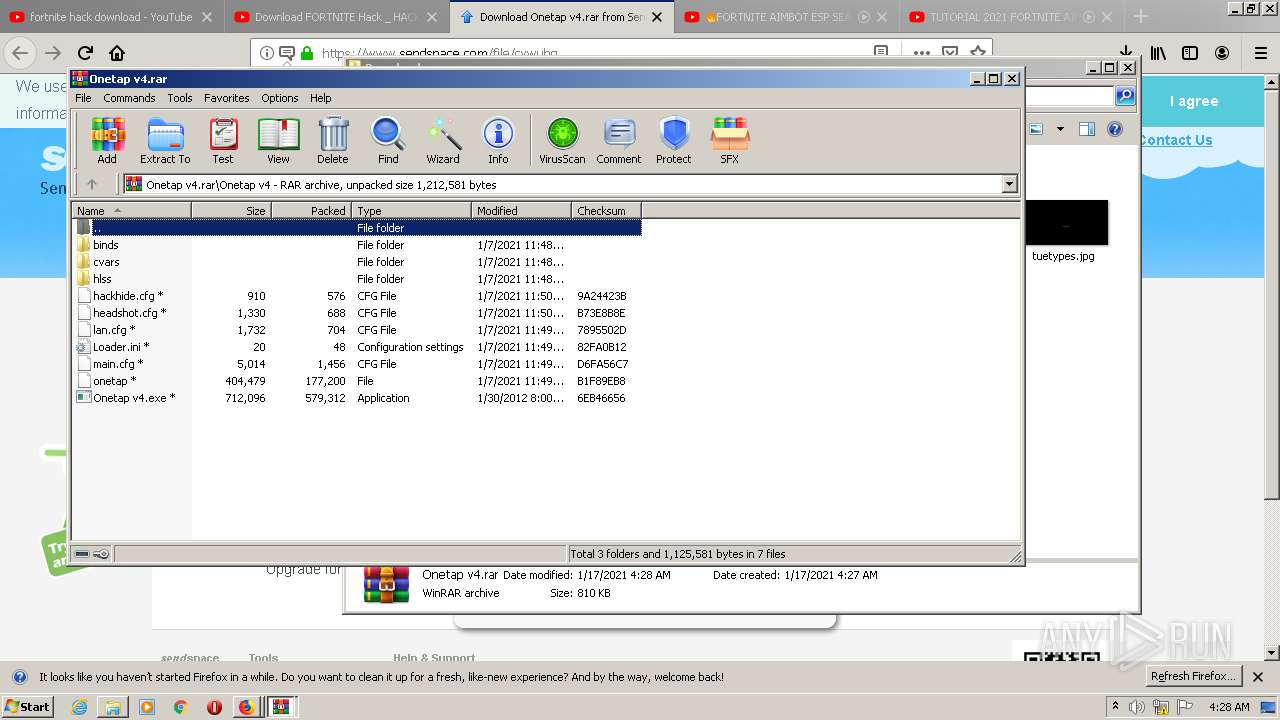Click the Comment toolbar icon
Image resolution: width=1280 pixels, height=720 pixels.
[x=619, y=140]
